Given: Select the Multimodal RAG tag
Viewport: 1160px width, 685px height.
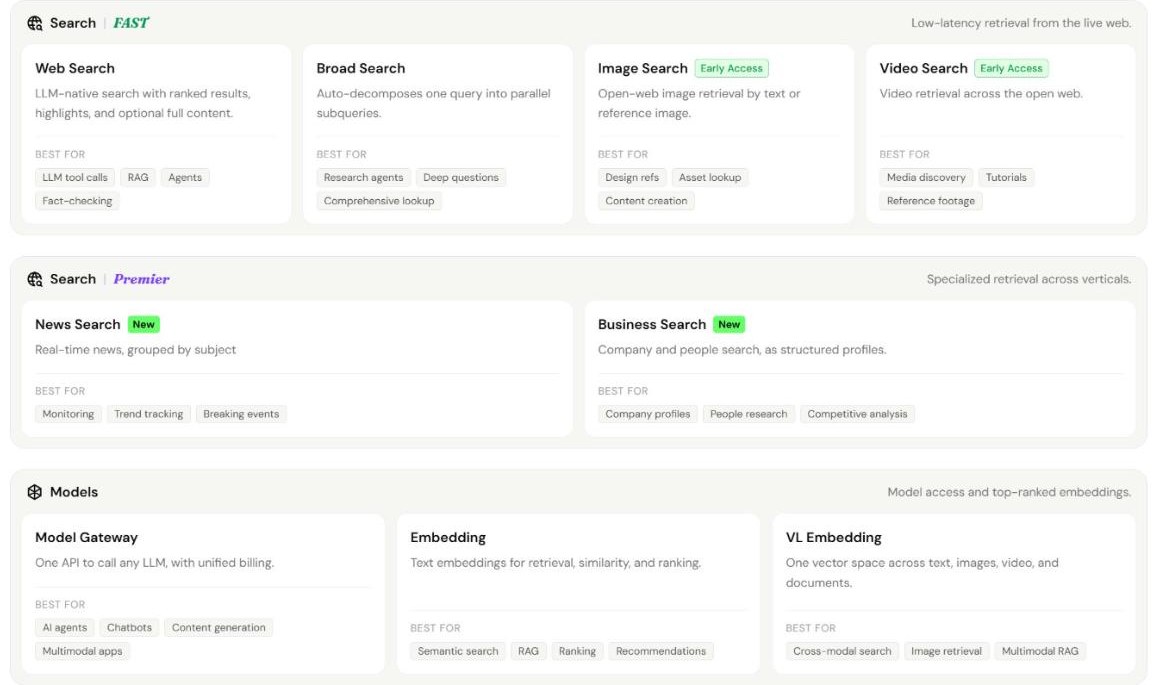Looking at the screenshot, I should 1040,651.
